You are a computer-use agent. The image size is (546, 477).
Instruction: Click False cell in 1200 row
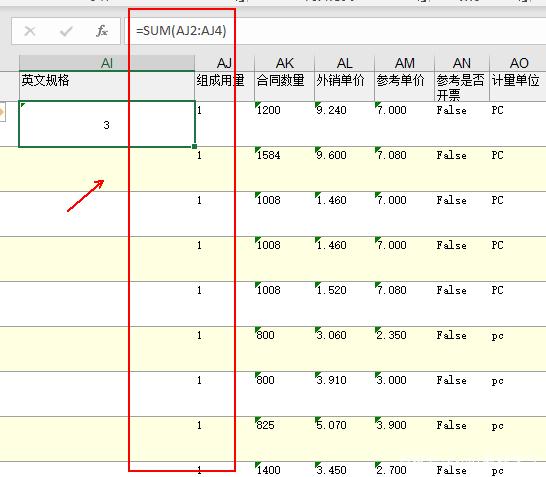pos(462,124)
